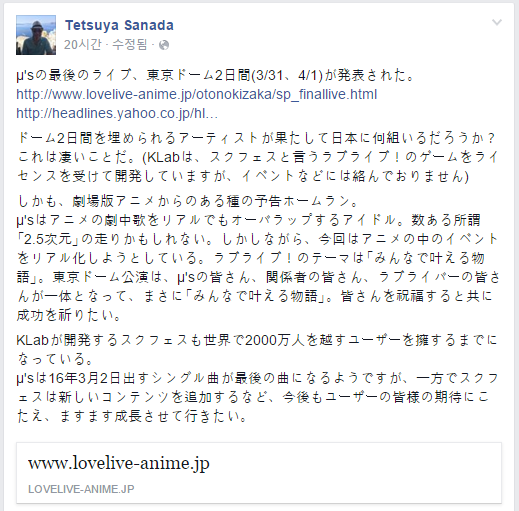This screenshot has height=511, width=519.
Task: View edit history via 수정됨
Action: (x=129, y=45)
